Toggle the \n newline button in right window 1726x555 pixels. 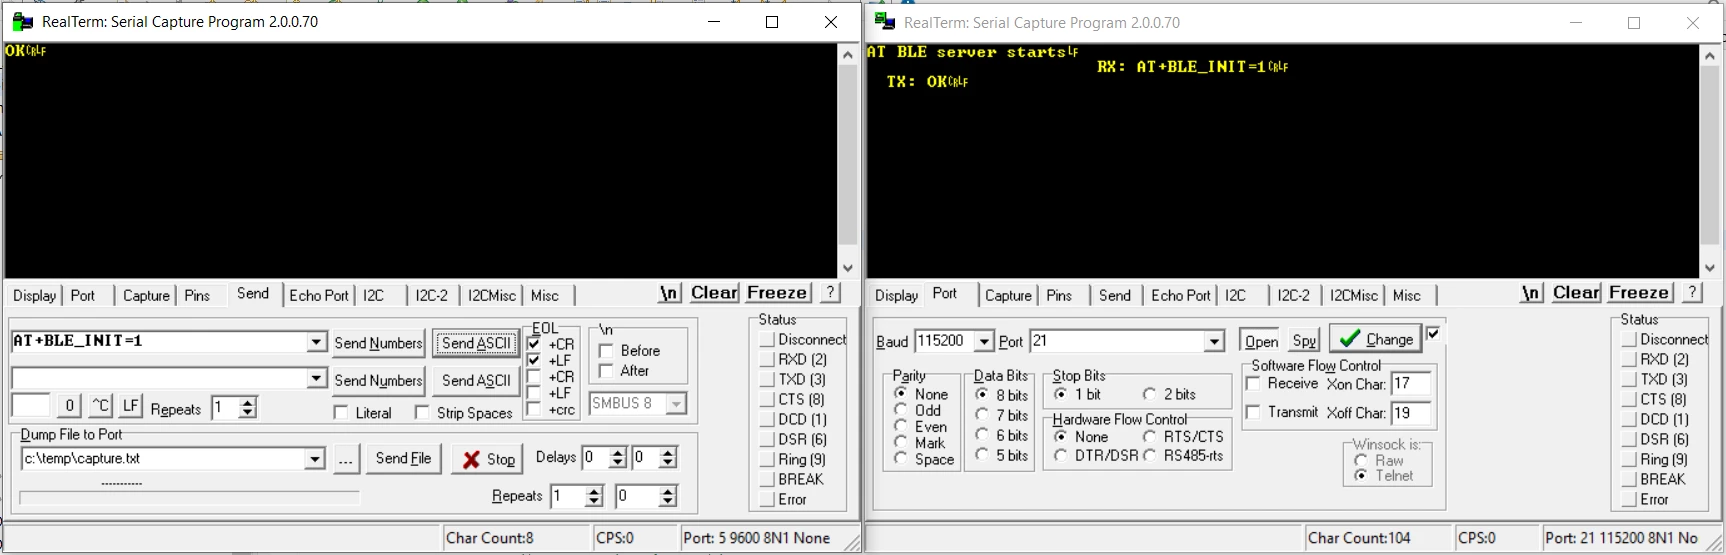coord(1531,292)
